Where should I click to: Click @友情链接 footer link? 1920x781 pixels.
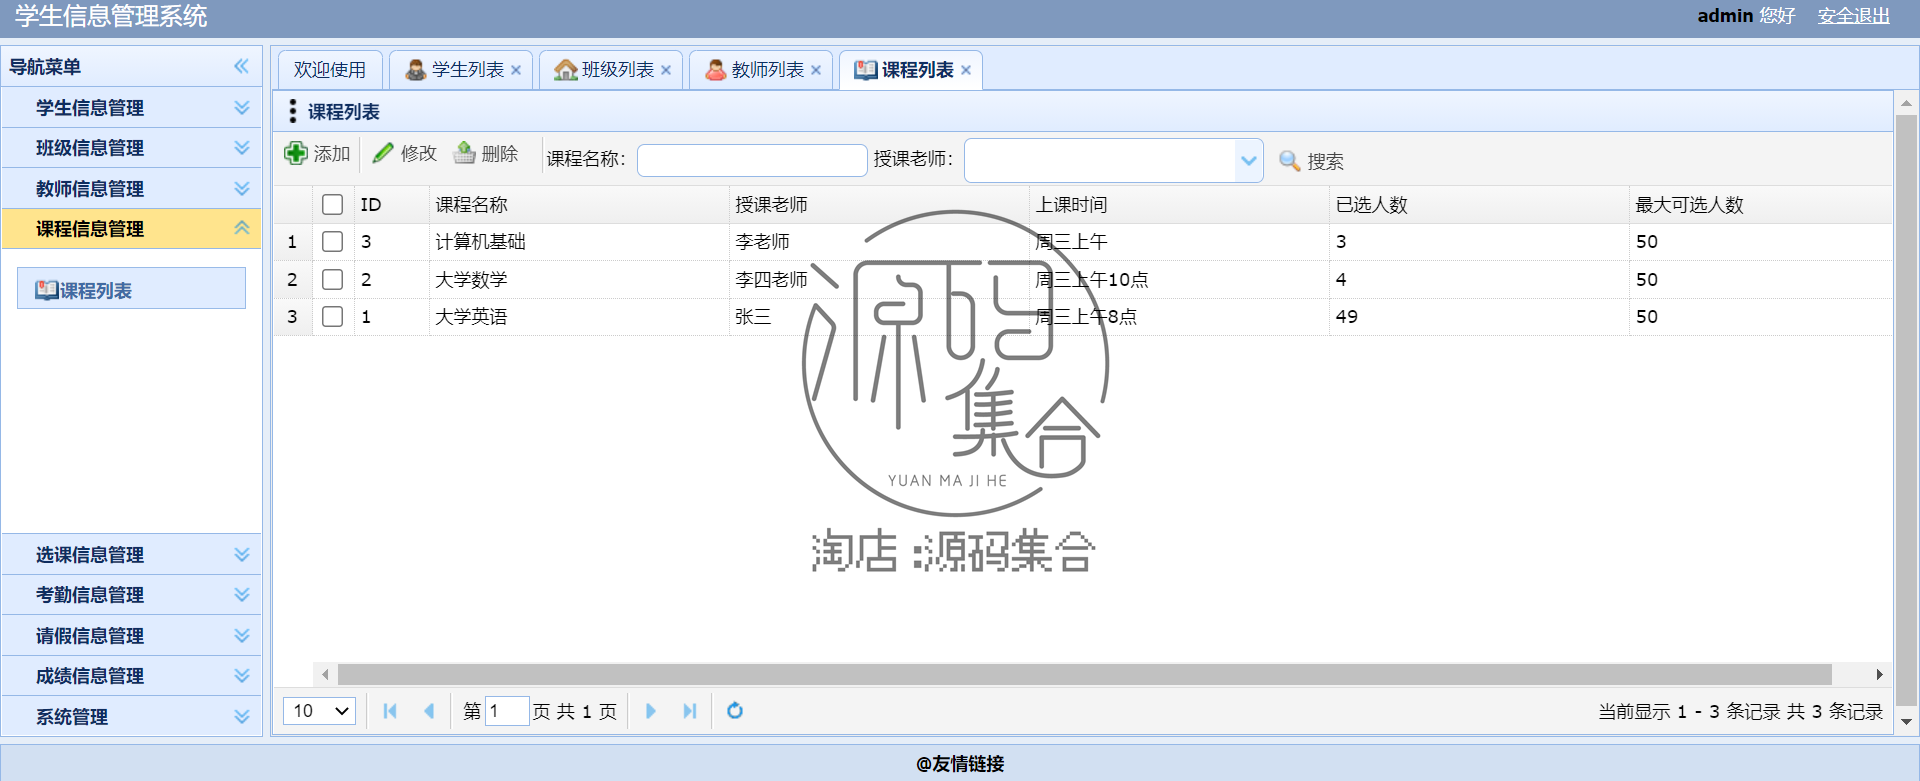point(960,764)
